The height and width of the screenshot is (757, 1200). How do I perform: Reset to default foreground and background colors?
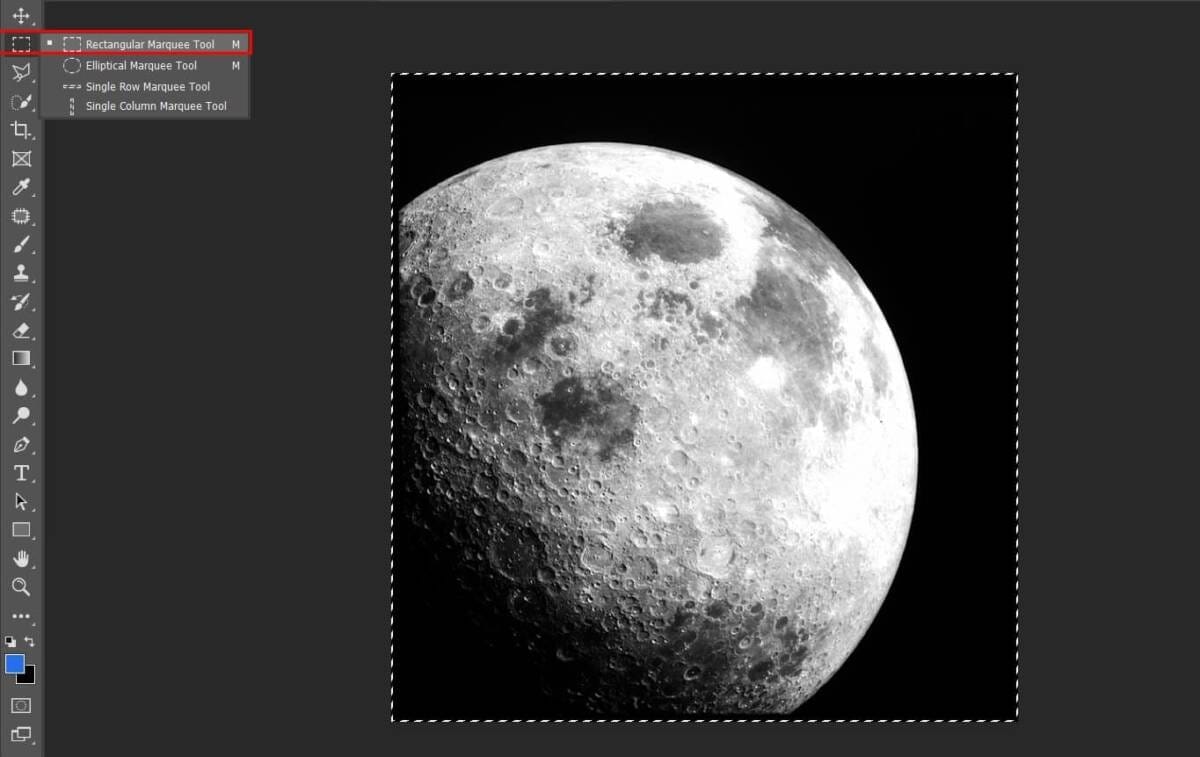coord(10,641)
